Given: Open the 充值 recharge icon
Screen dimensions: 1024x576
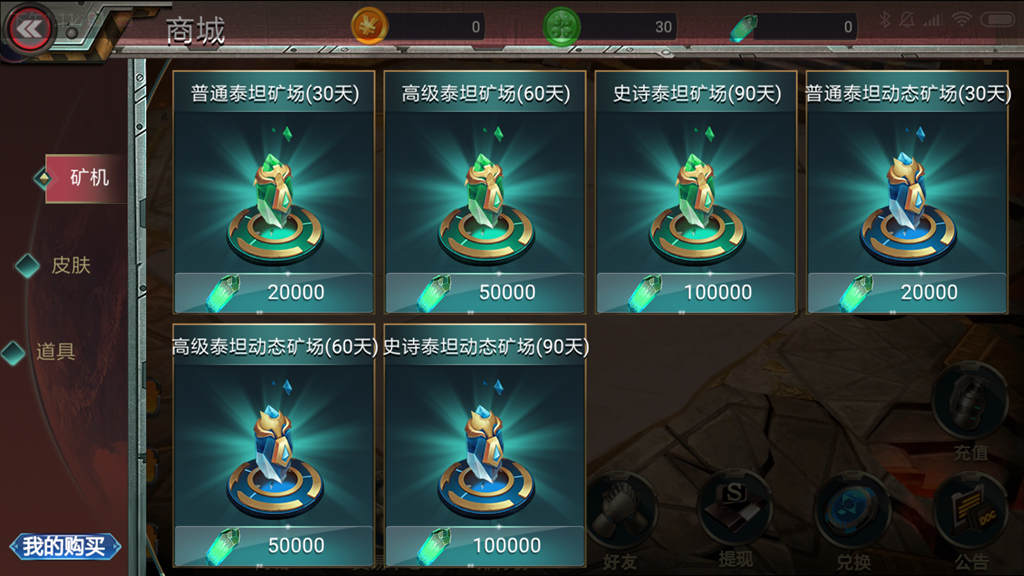Looking at the screenshot, I should [x=970, y=413].
